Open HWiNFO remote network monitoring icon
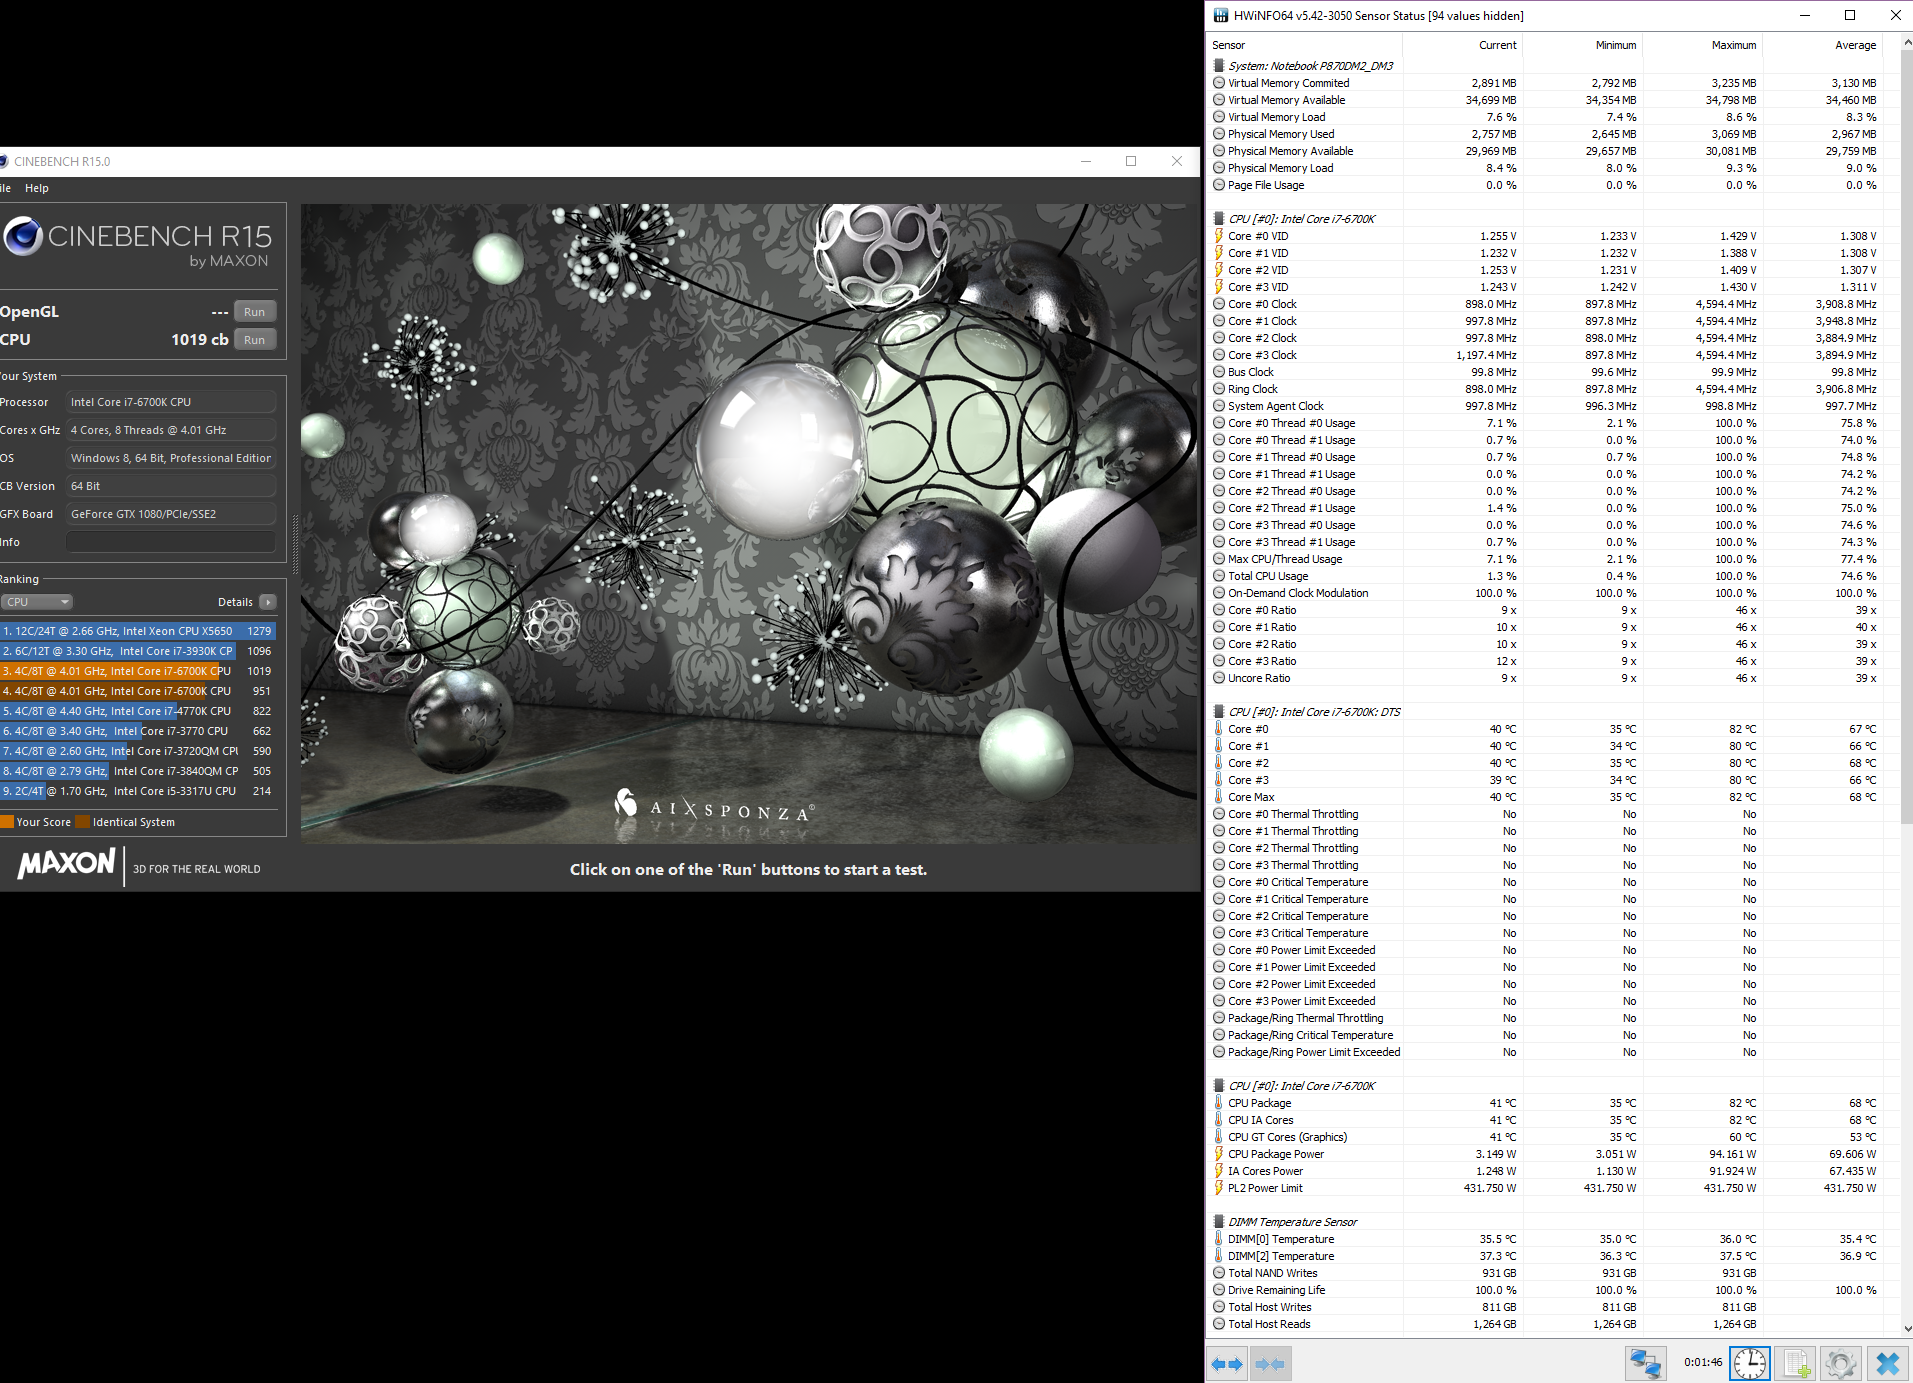 1646,1363
